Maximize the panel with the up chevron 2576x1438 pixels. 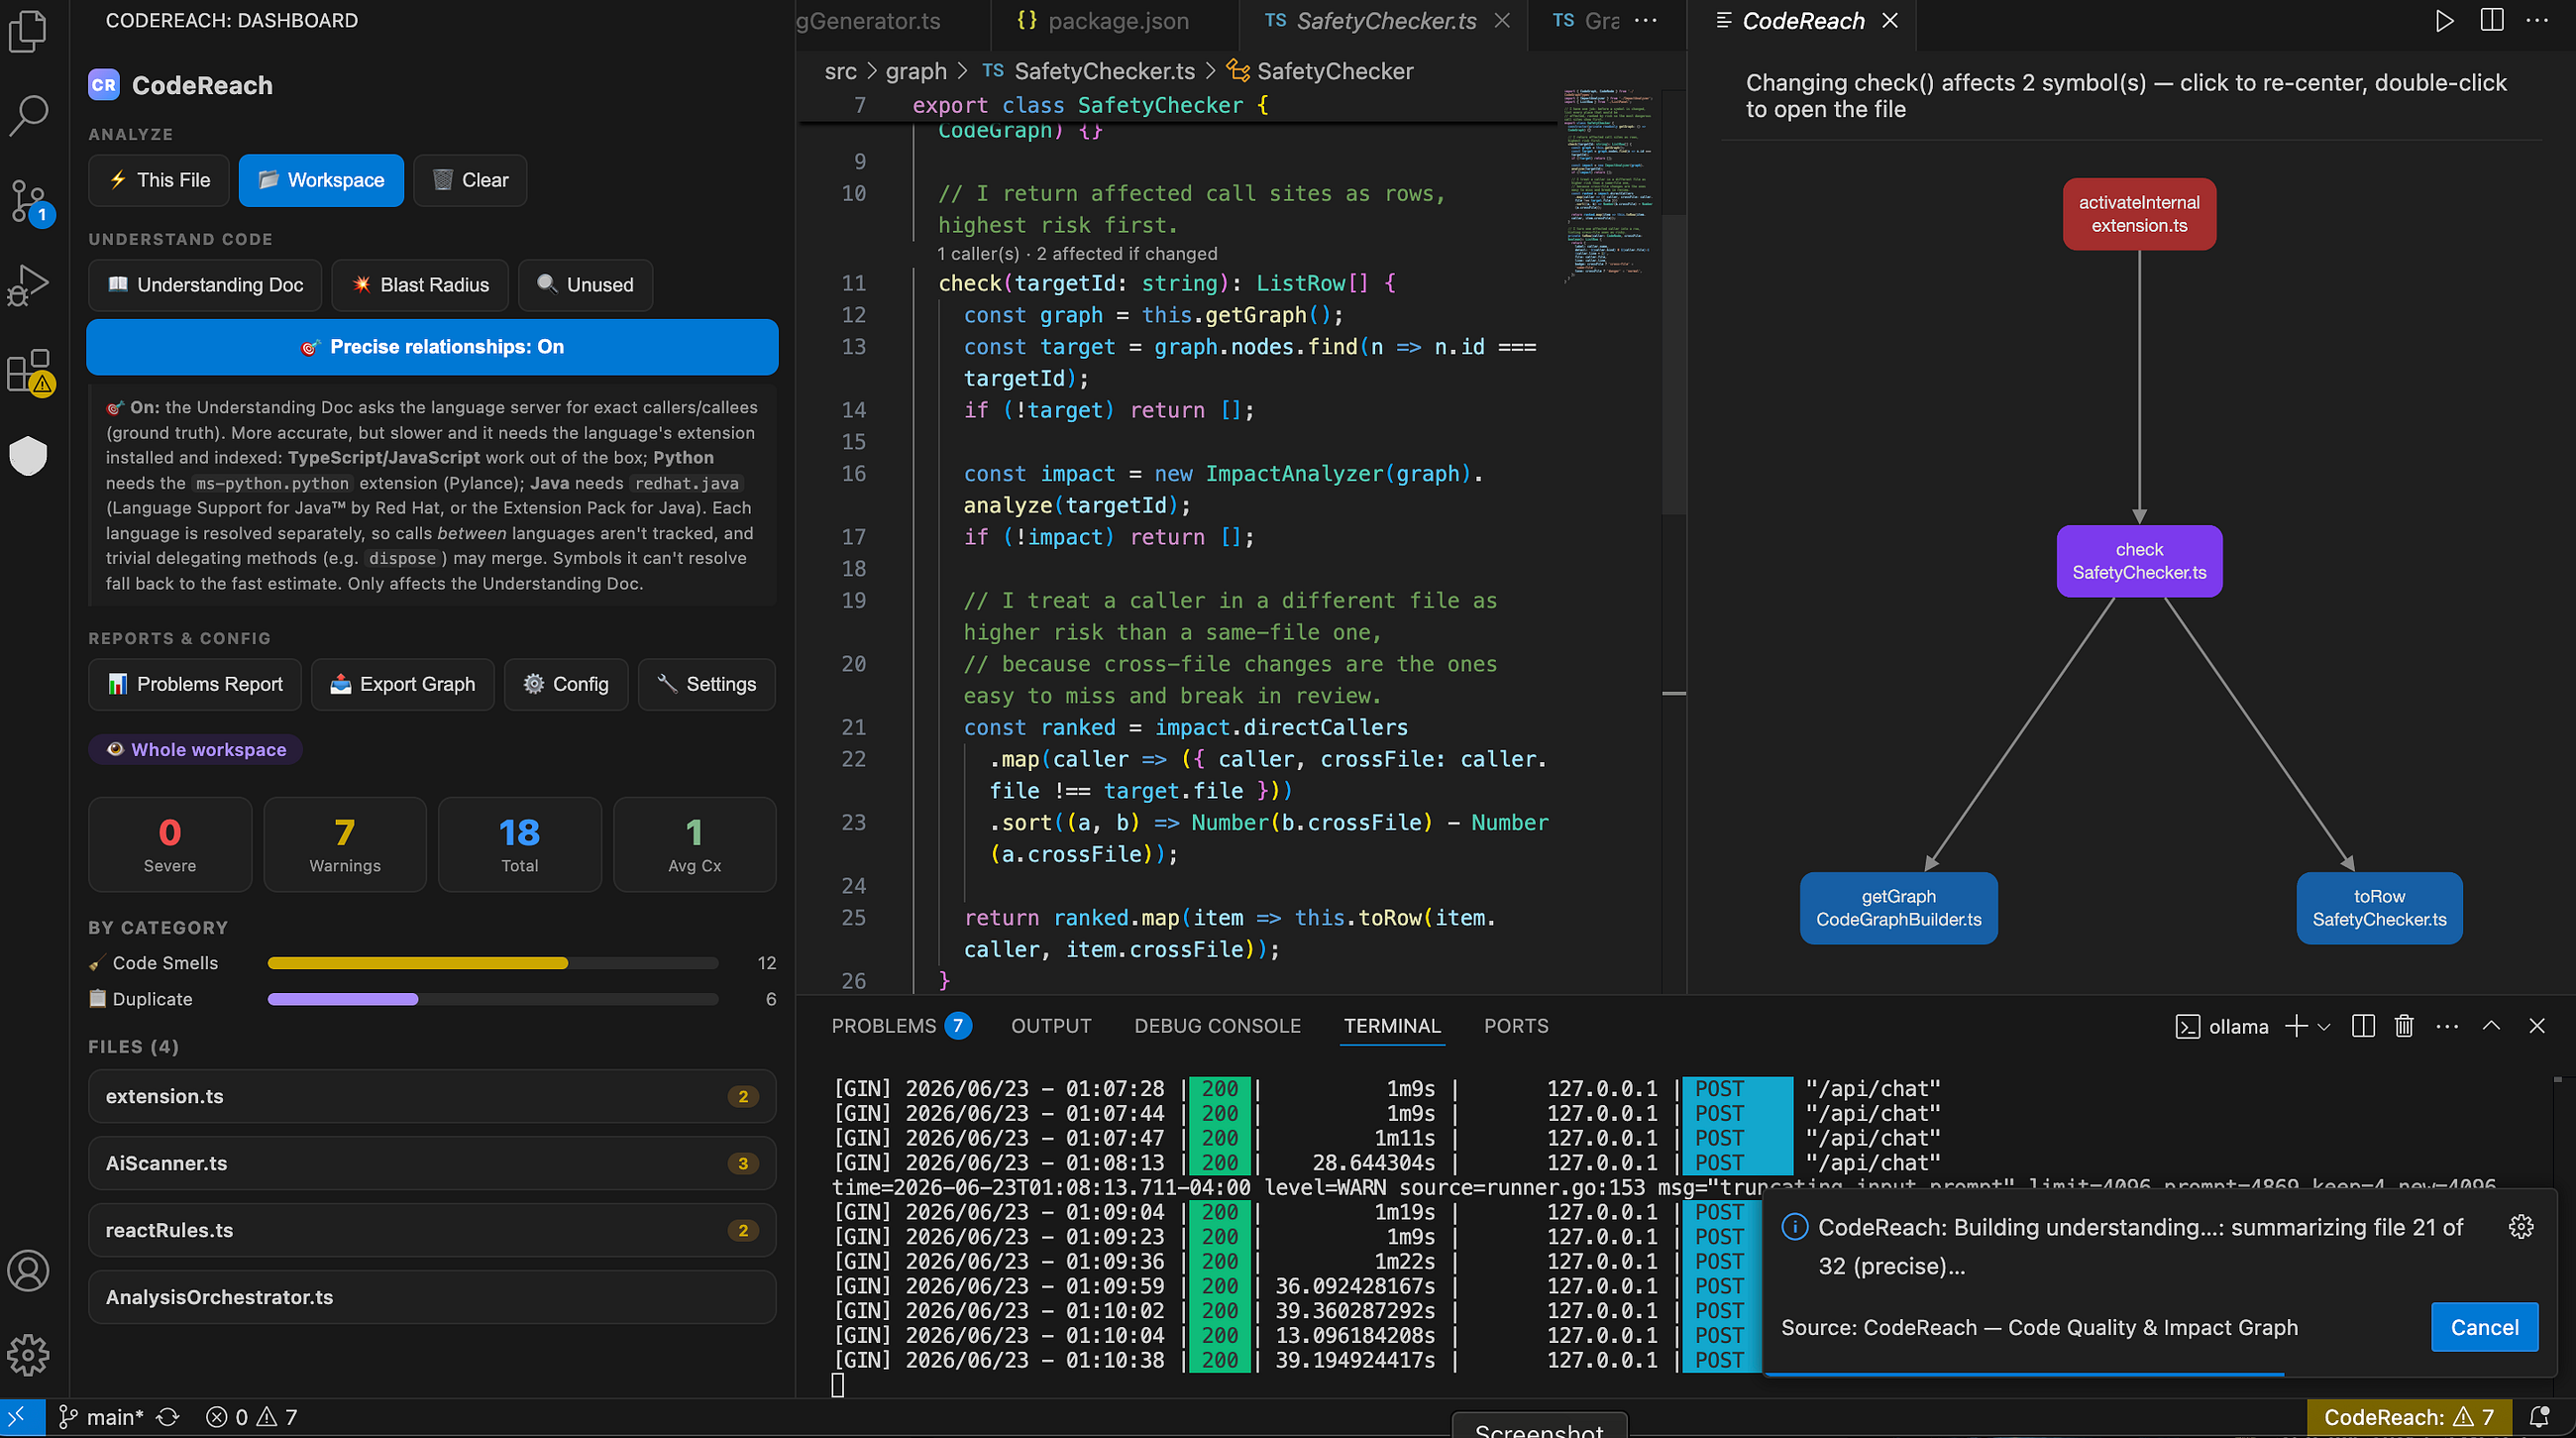pyautogui.click(x=2491, y=1026)
